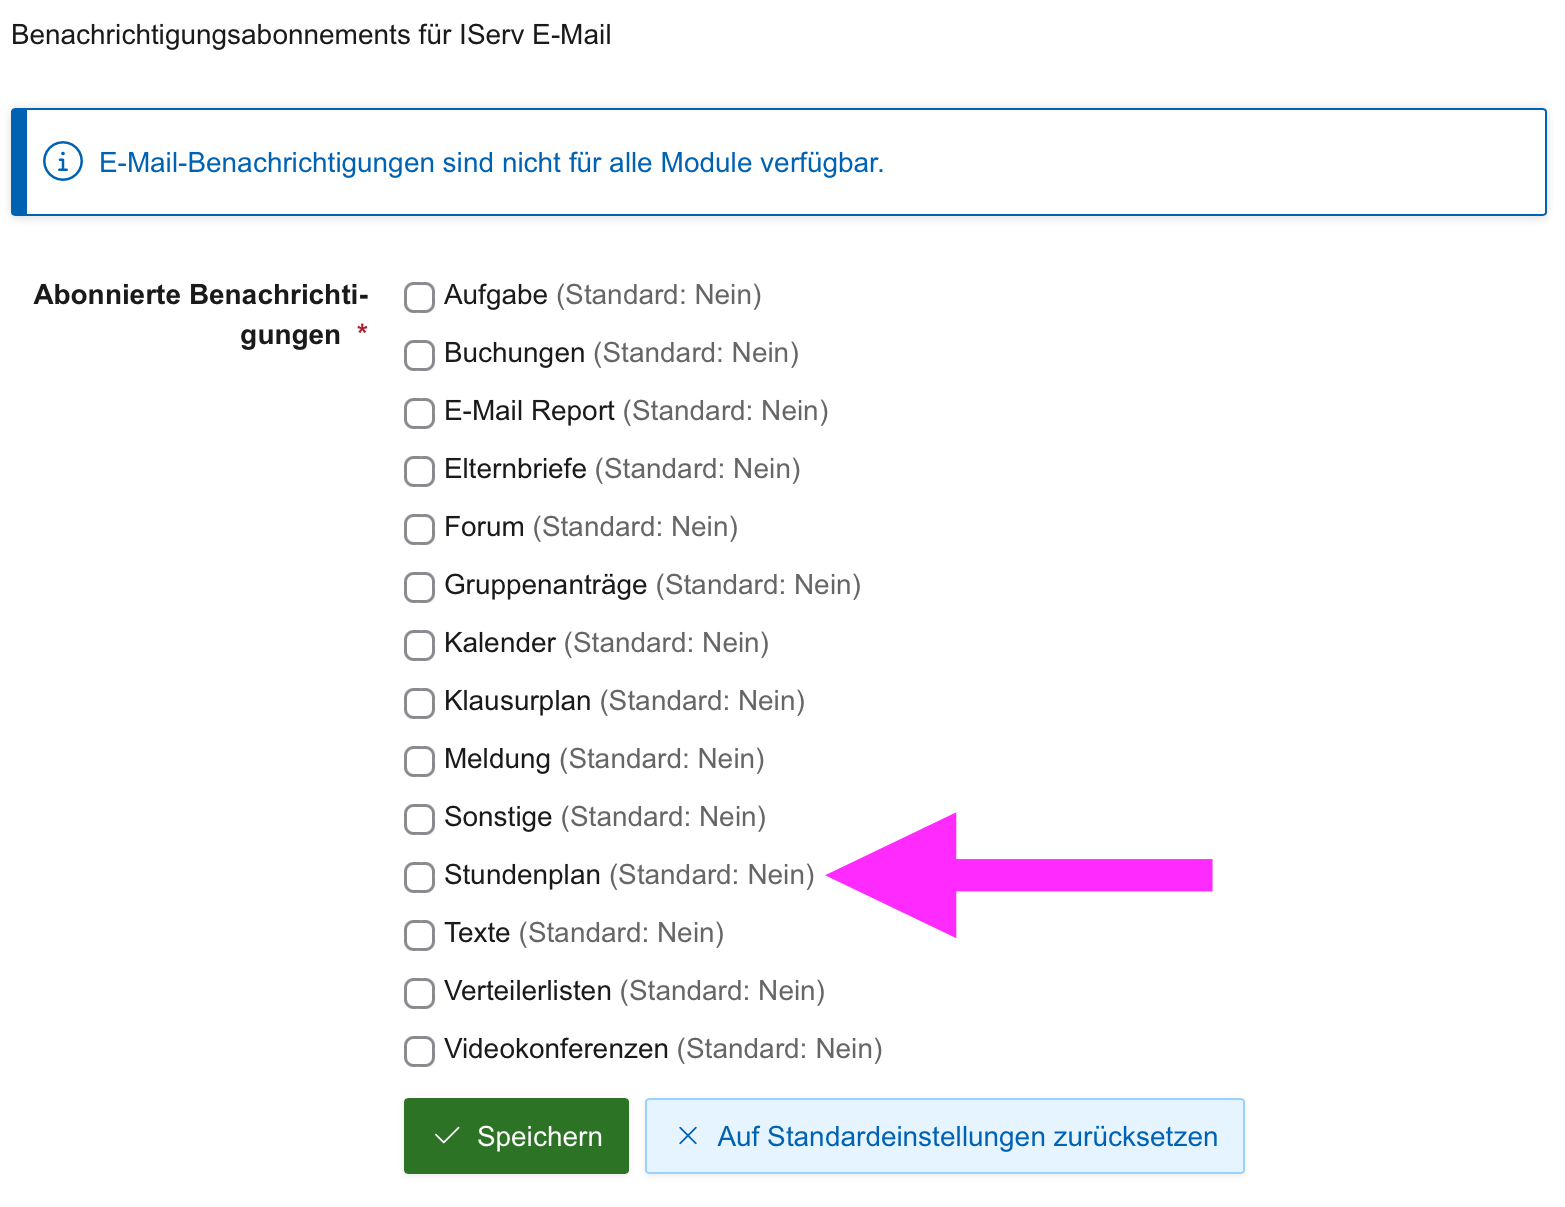Tick the Texte checkbox
Viewport: 1565px width, 1207px height.
pos(419,935)
